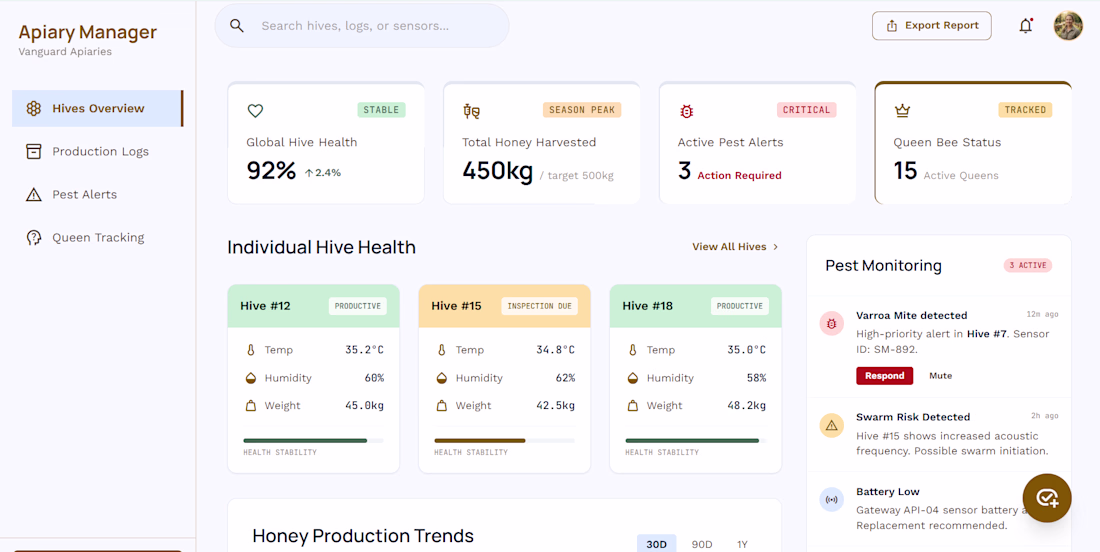Viewport: 1100px width, 552px height.
Task: Click the Hive #18 card header
Action: click(695, 306)
